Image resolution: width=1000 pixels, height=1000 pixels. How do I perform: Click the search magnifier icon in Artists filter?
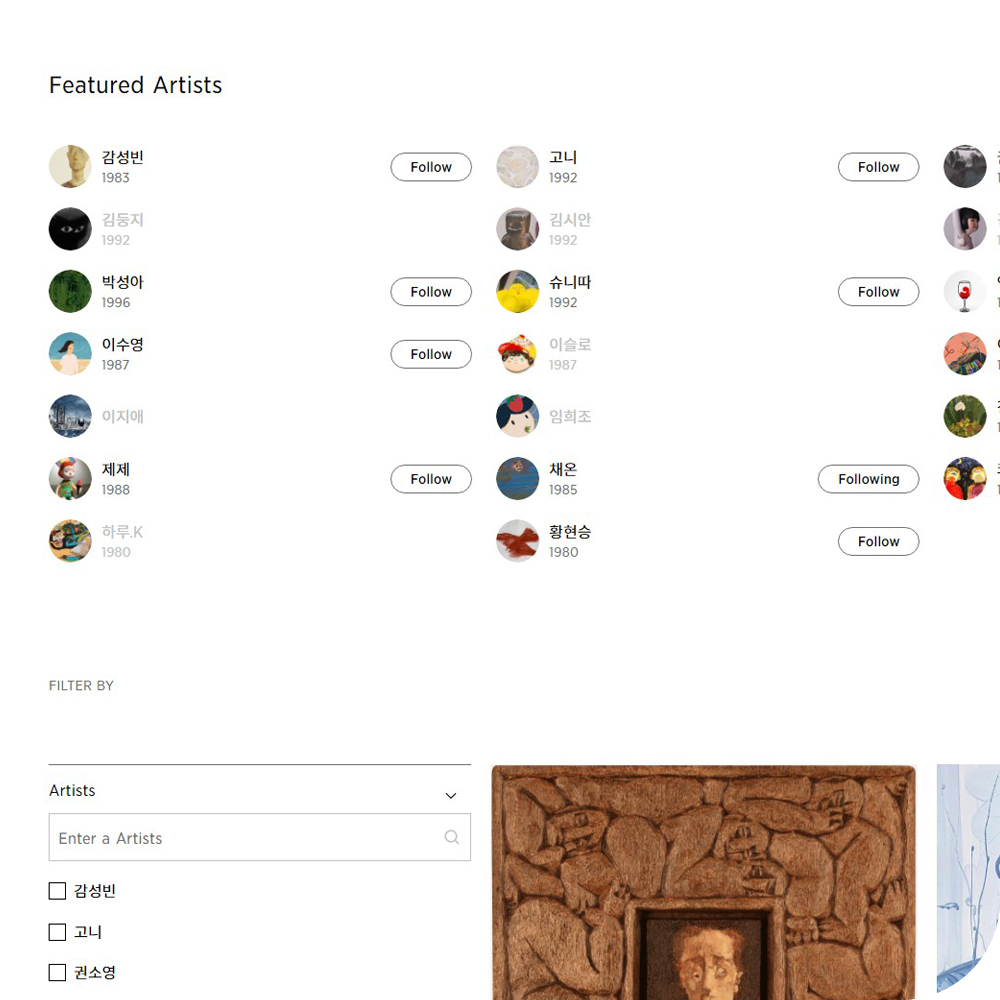tap(452, 837)
